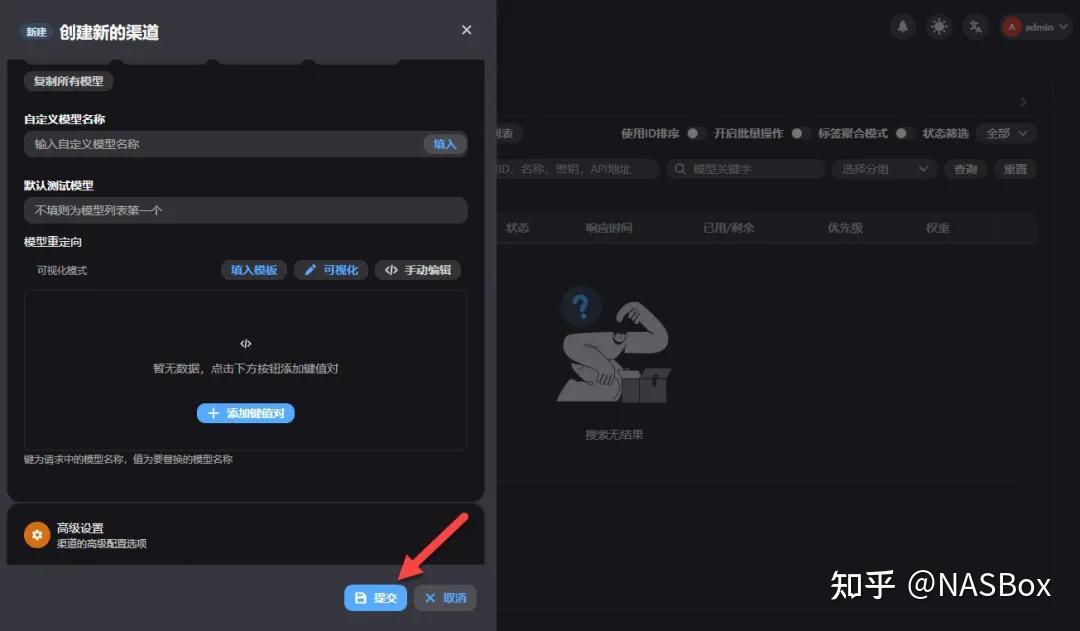Focus the ID, 名称, 密钥 search field
Image resolution: width=1080 pixels, height=631 pixels.
(x=578, y=169)
